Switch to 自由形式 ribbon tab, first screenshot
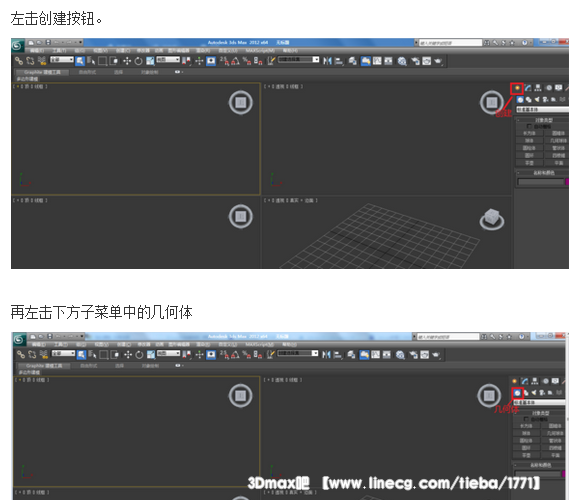569x500 pixels. tap(87, 72)
